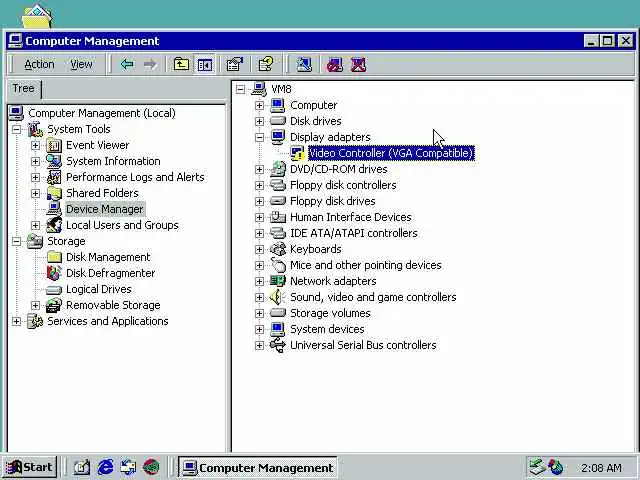Viewport: 640px width, 480px height.
Task: Click the Show Desktop Quick Launch icon
Action: point(82,467)
